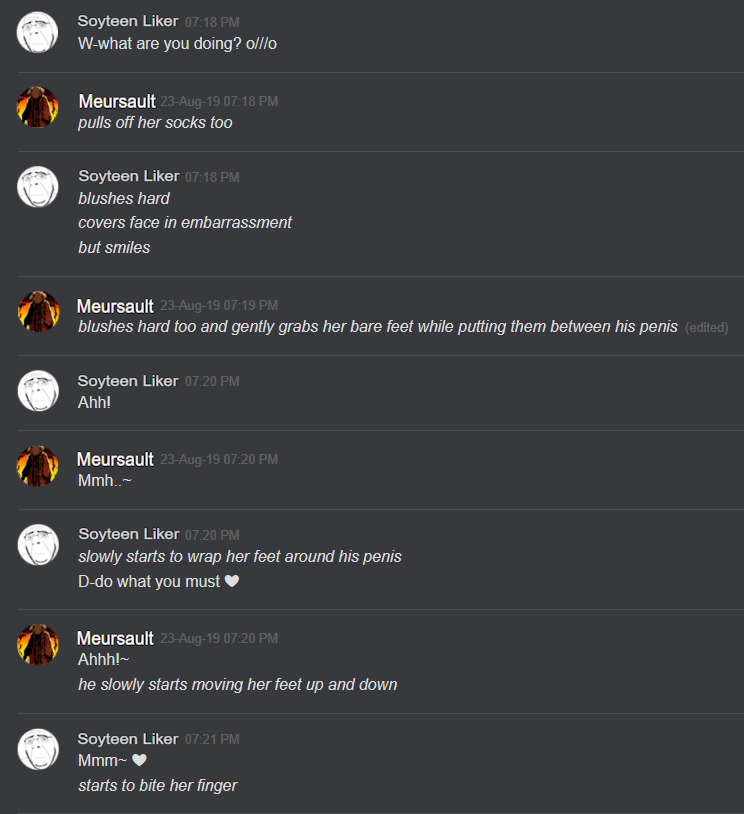Image resolution: width=744 pixels, height=814 pixels.
Task: Open Meursault's avatar beside the 'Ahhh!~' message
Action: pyautogui.click(x=37, y=644)
